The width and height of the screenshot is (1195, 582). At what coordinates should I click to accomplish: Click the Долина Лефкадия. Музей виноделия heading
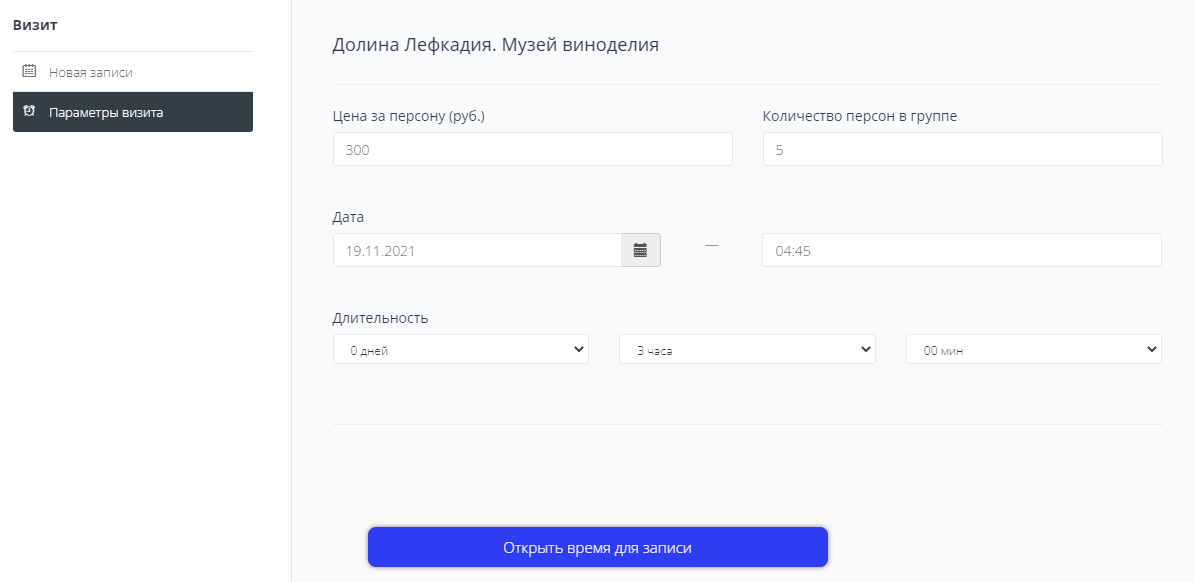click(x=495, y=45)
